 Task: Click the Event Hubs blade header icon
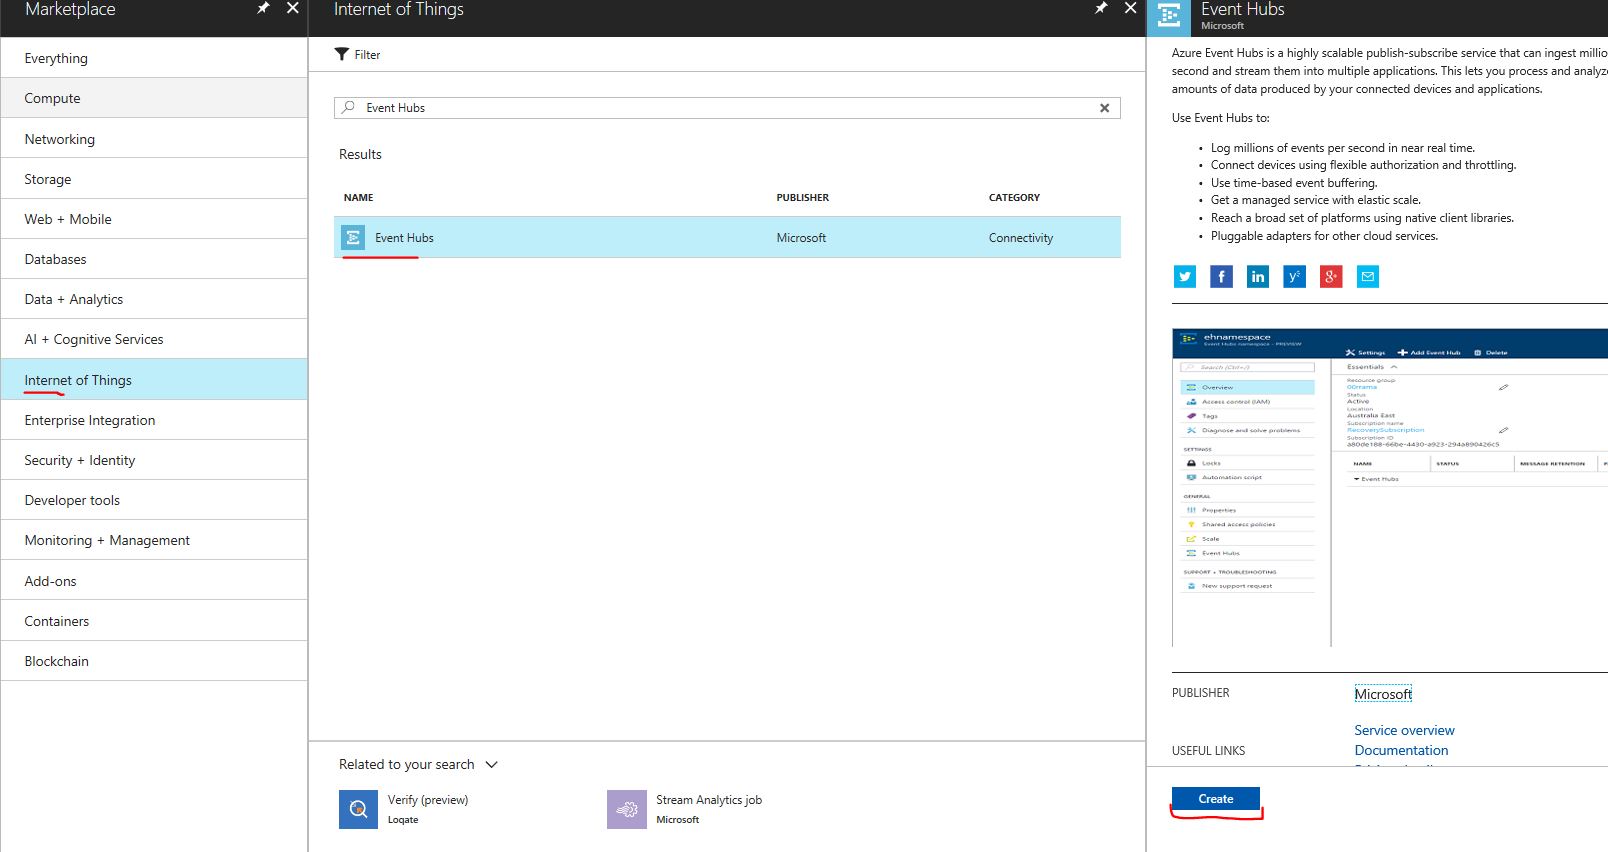tap(1169, 18)
